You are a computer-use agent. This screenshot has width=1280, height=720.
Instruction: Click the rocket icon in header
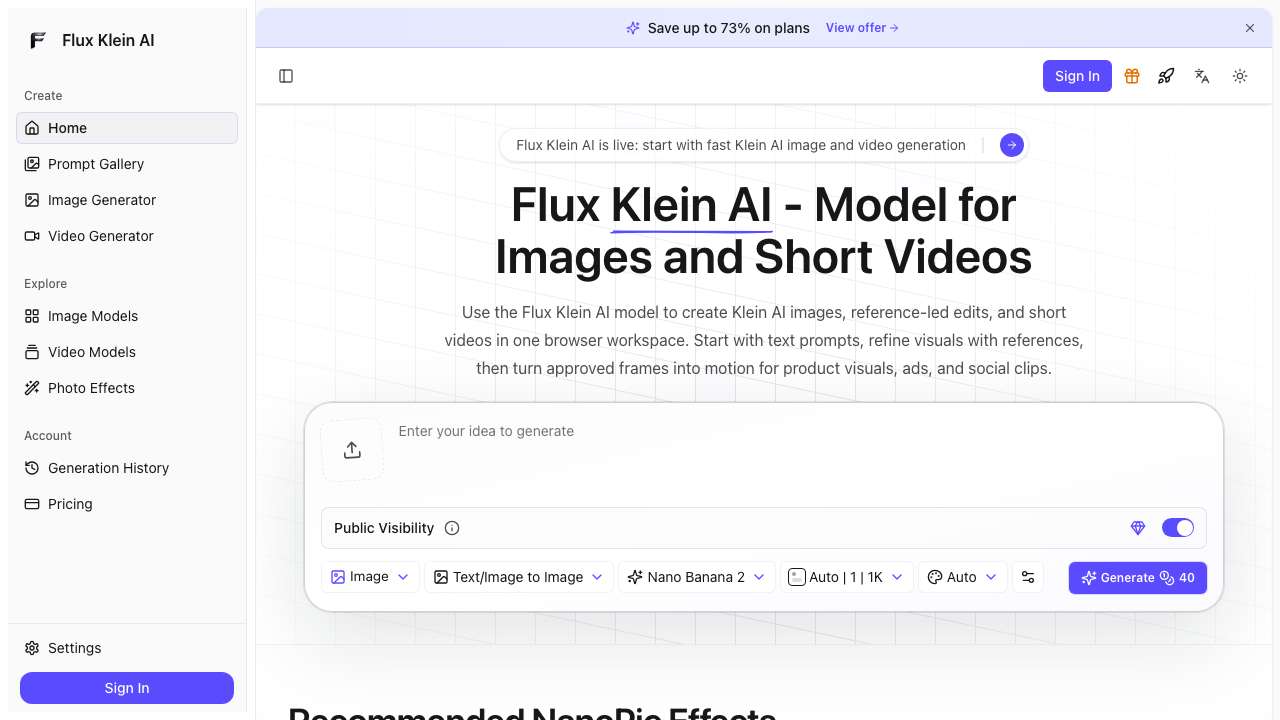(x=1166, y=76)
